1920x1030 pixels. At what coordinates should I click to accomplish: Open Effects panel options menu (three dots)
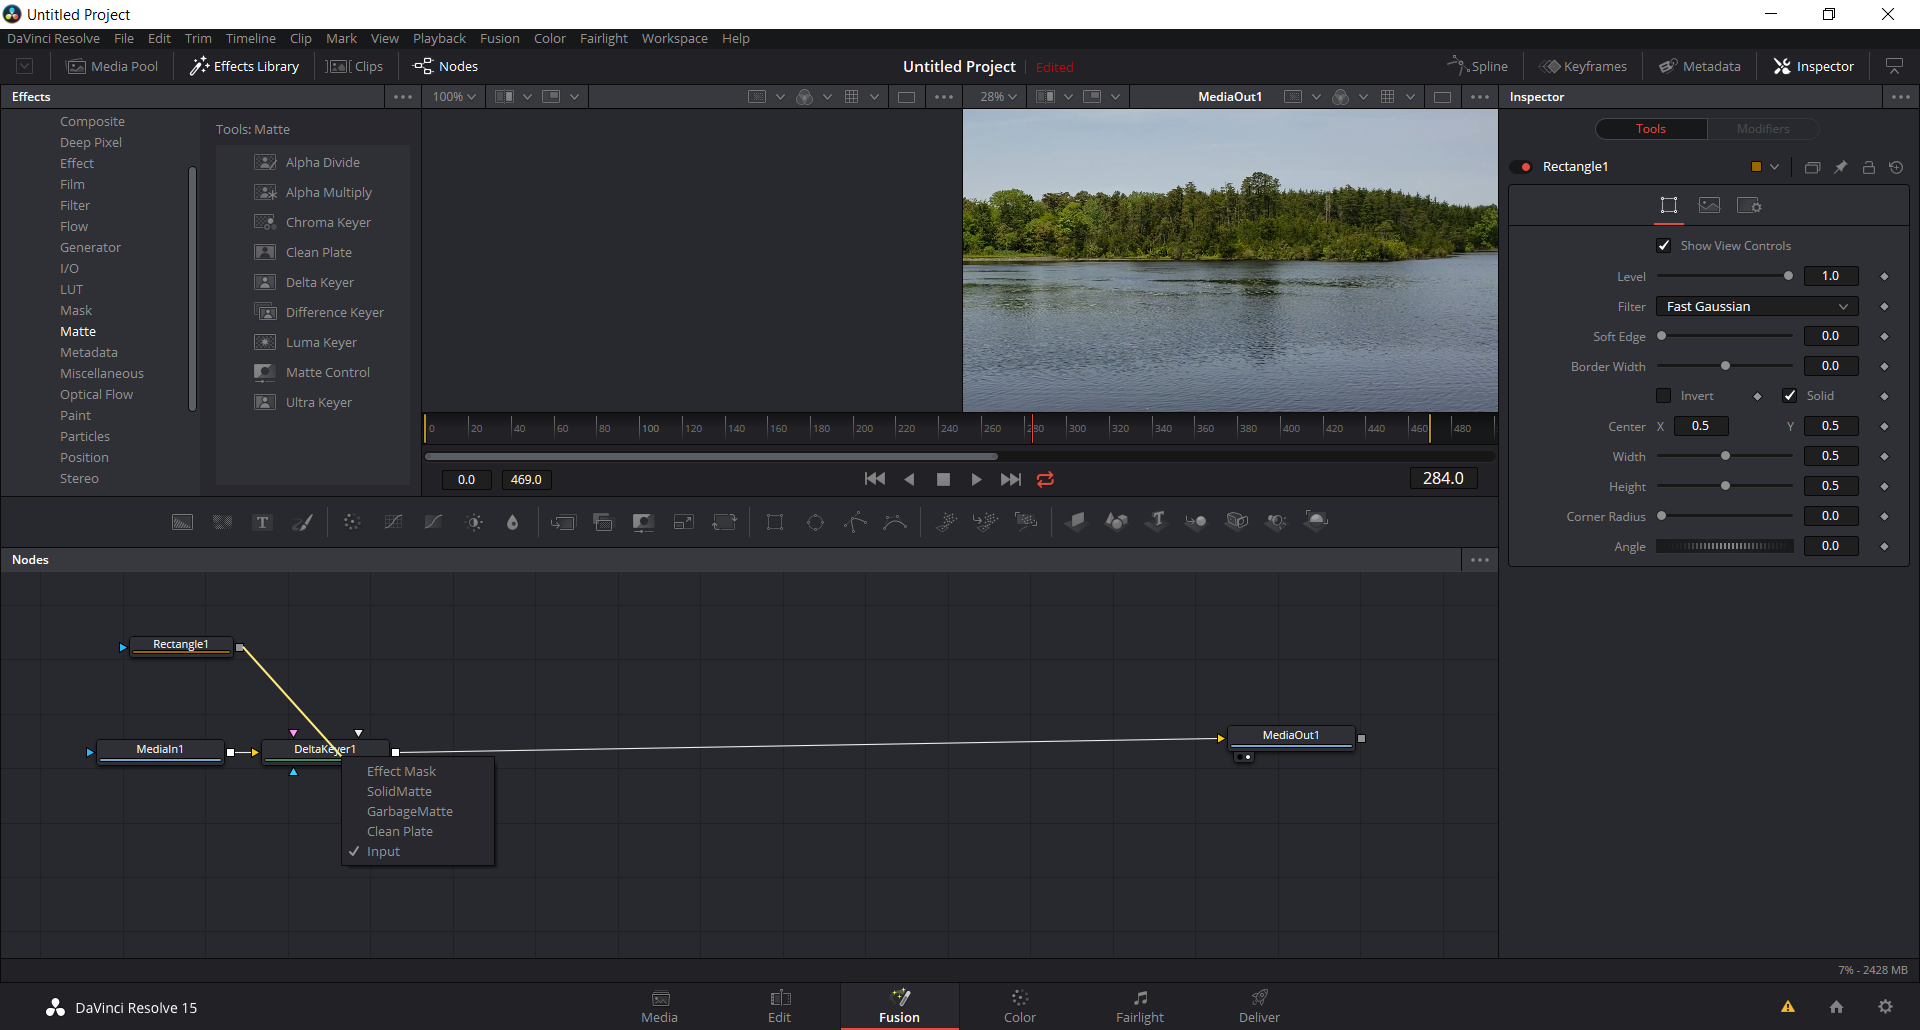point(403,97)
